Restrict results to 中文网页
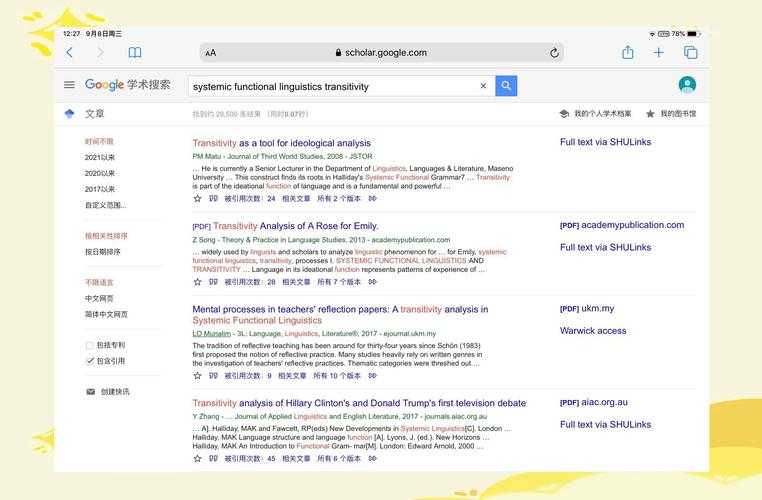 tap(99, 298)
